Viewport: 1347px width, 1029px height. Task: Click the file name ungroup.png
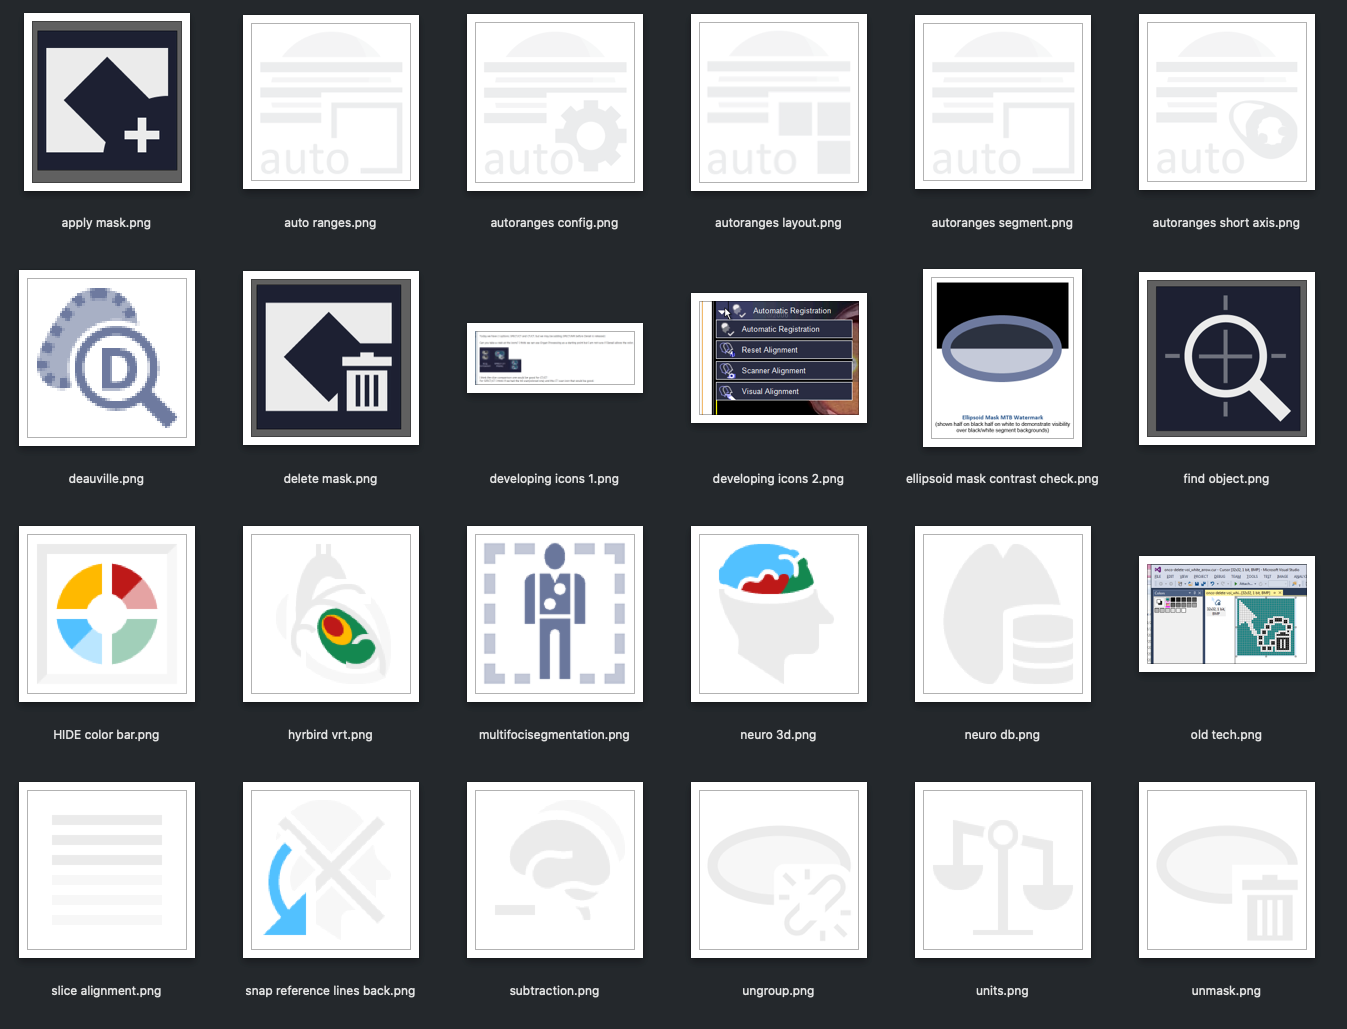778,991
